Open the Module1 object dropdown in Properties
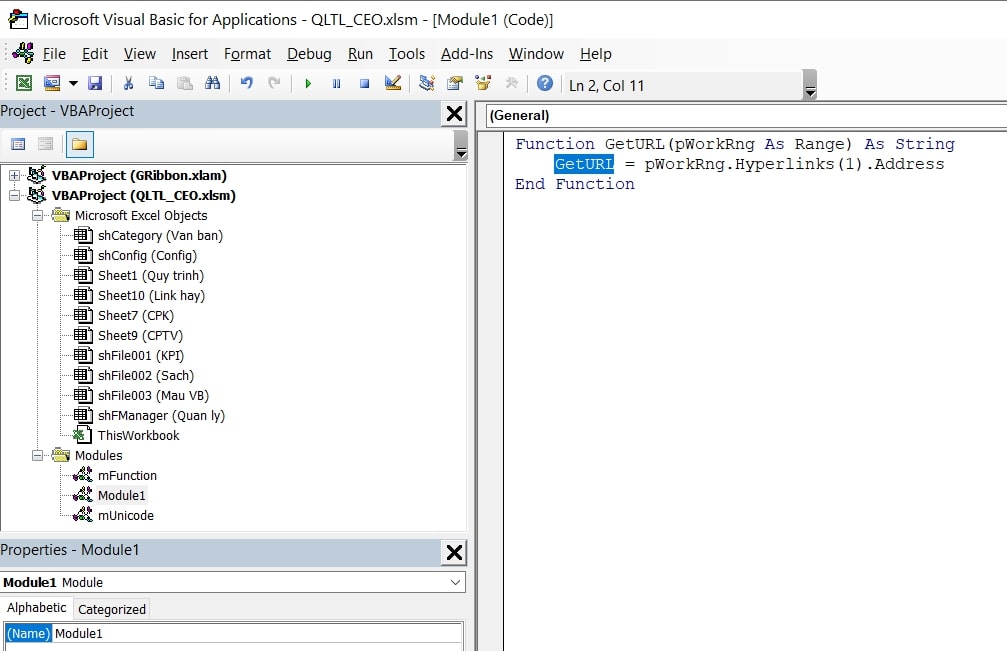Screen dimensions: 1007x651 click(455, 582)
